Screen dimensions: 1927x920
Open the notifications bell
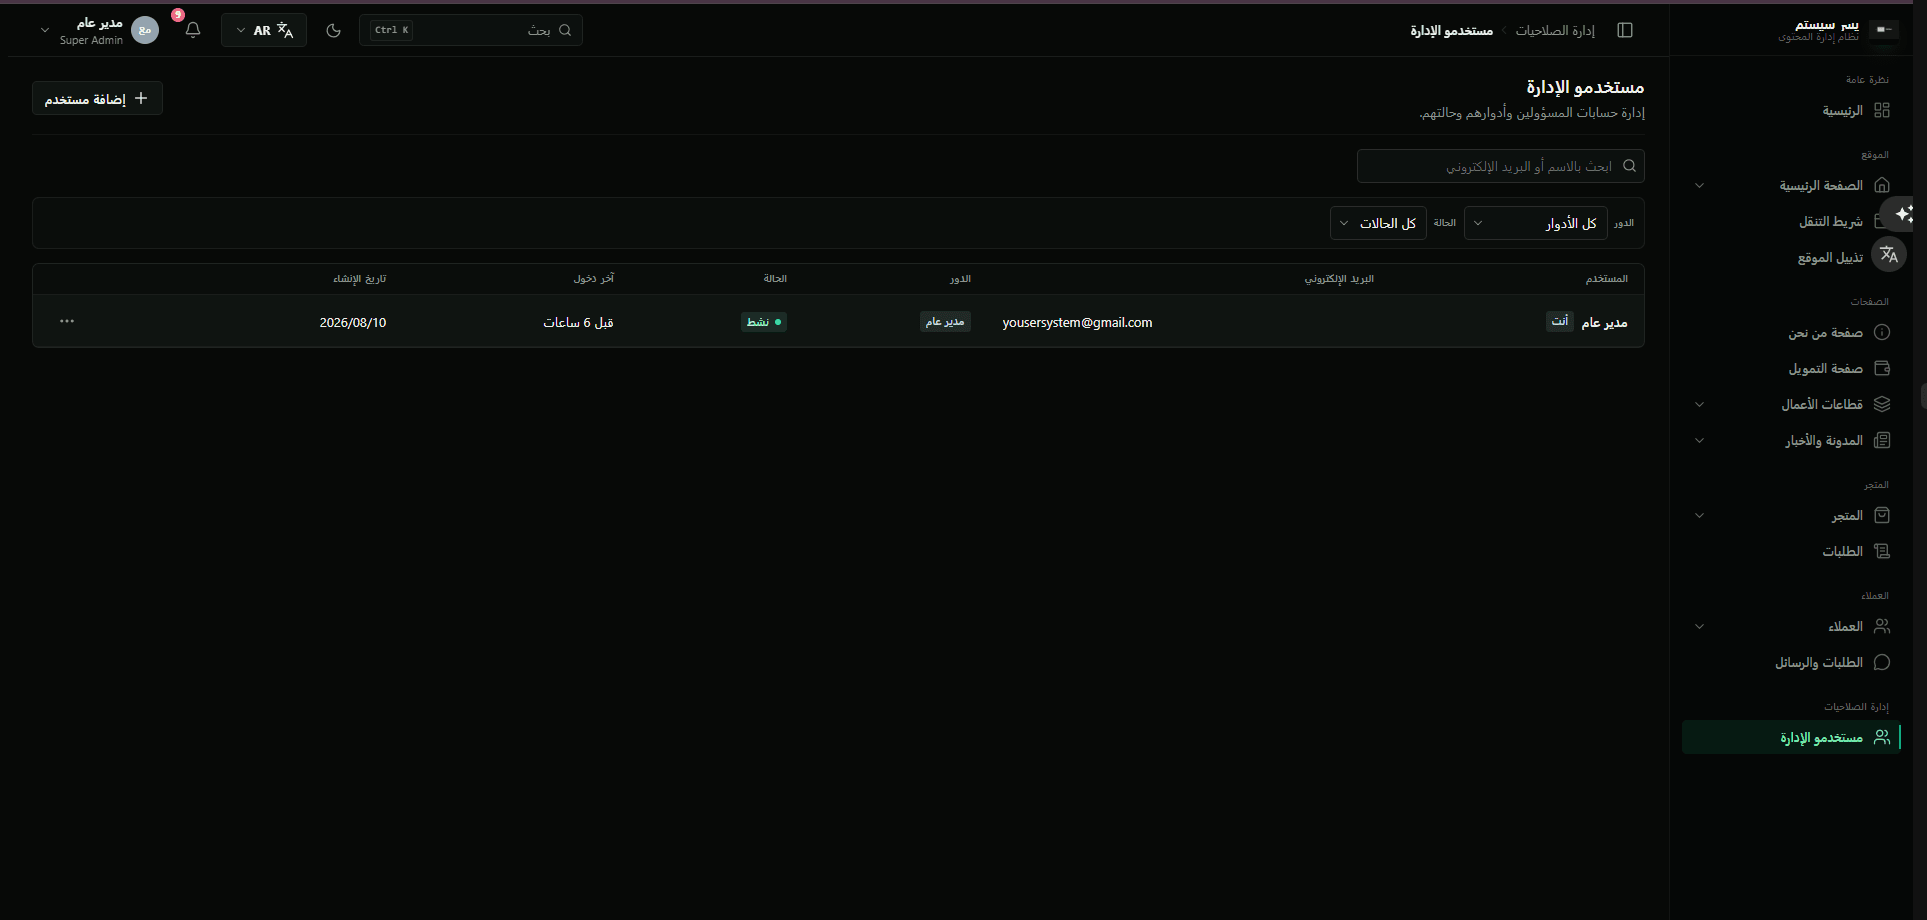pos(193,30)
